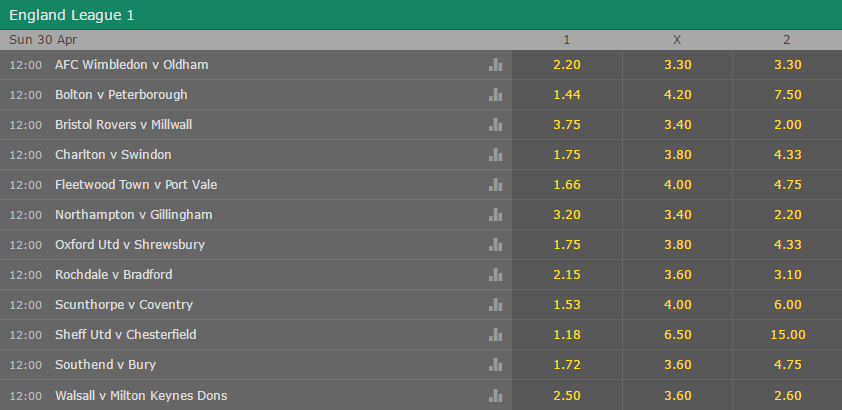View stats icon for Rochdale v Bradford

click(495, 275)
